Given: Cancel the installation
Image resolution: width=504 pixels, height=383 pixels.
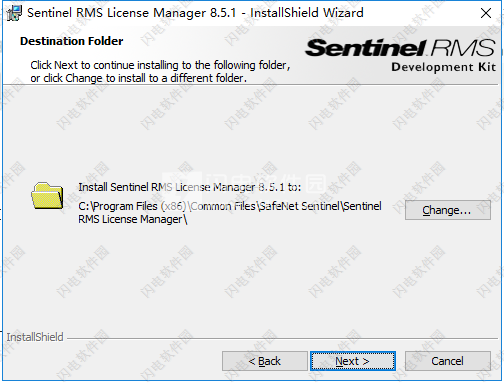Looking at the screenshot, I should [448, 361].
